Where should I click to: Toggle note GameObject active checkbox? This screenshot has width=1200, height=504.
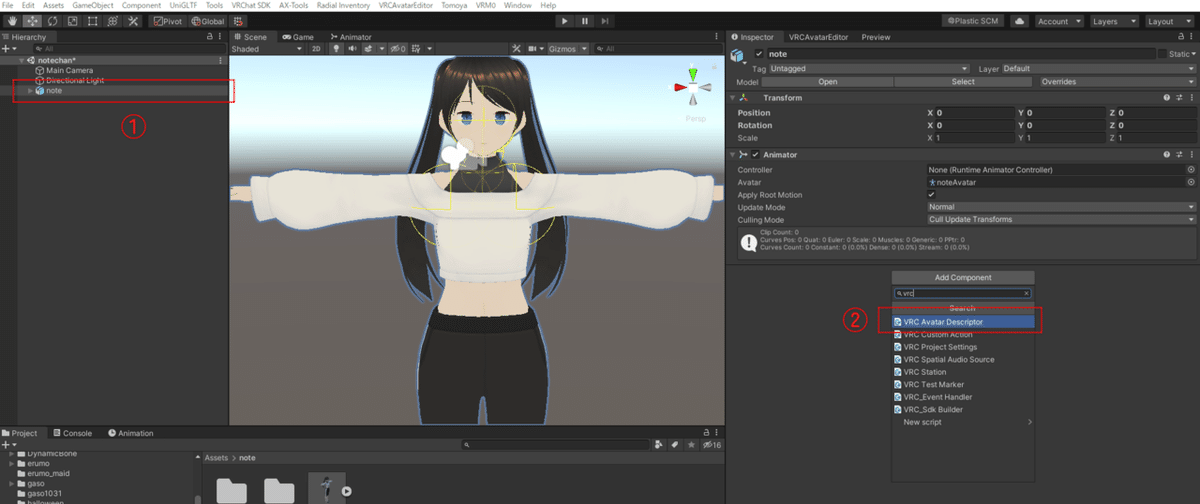coord(760,54)
